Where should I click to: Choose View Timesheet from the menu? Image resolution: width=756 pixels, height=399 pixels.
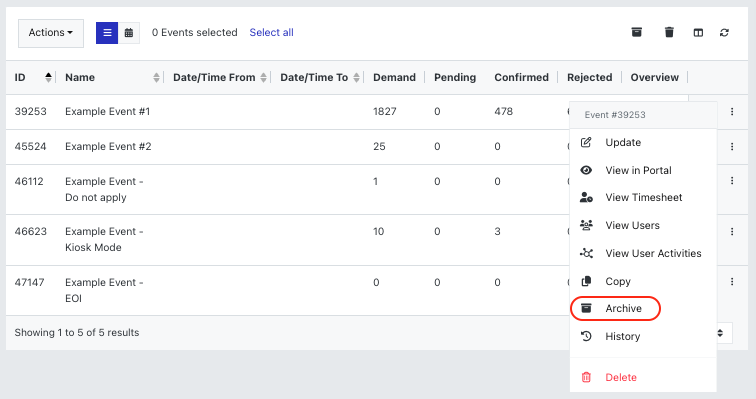pos(643,198)
